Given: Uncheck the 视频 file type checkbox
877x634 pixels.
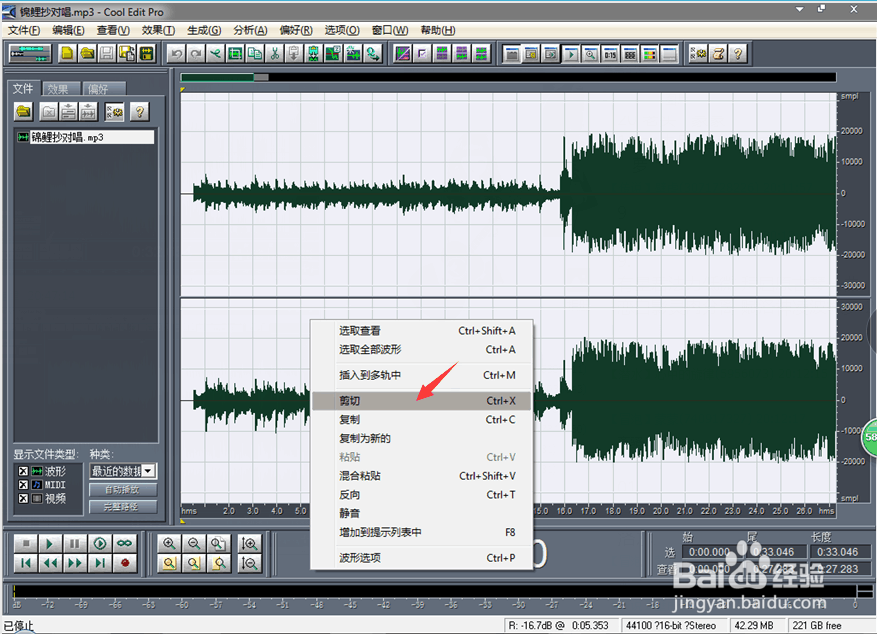Looking at the screenshot, I should [x=23, y=498].
